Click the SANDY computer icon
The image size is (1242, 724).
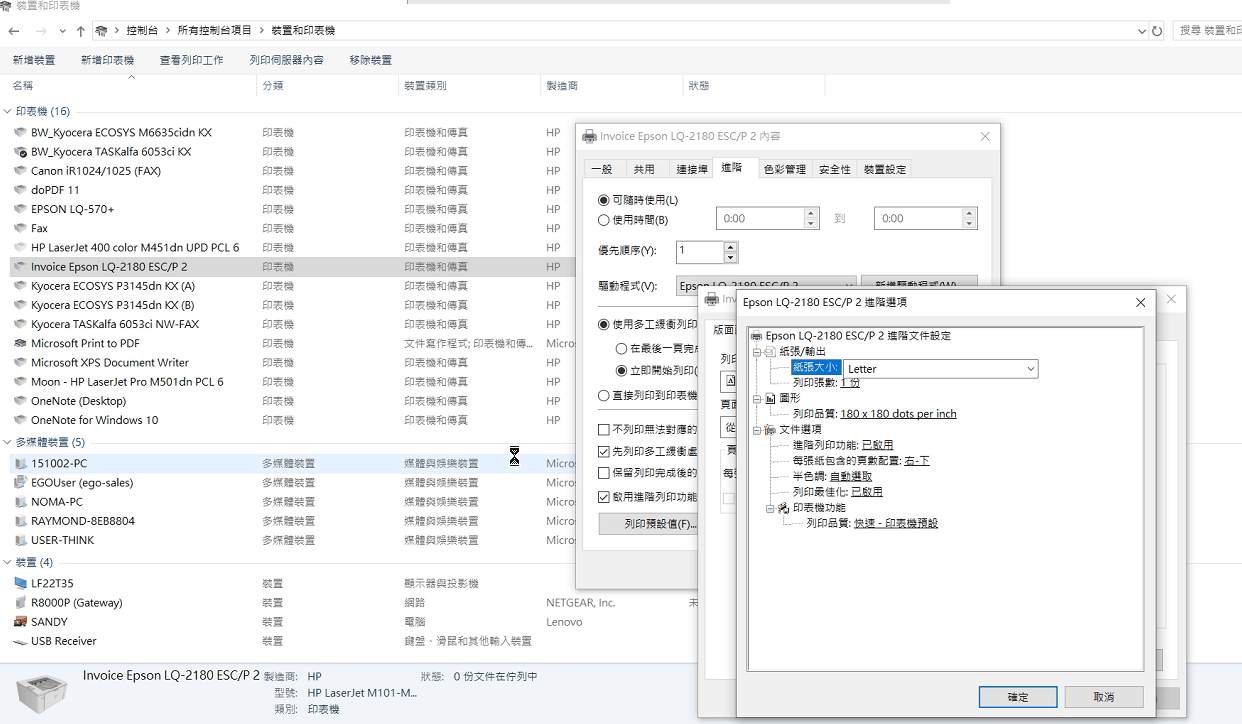pos(20,622)
